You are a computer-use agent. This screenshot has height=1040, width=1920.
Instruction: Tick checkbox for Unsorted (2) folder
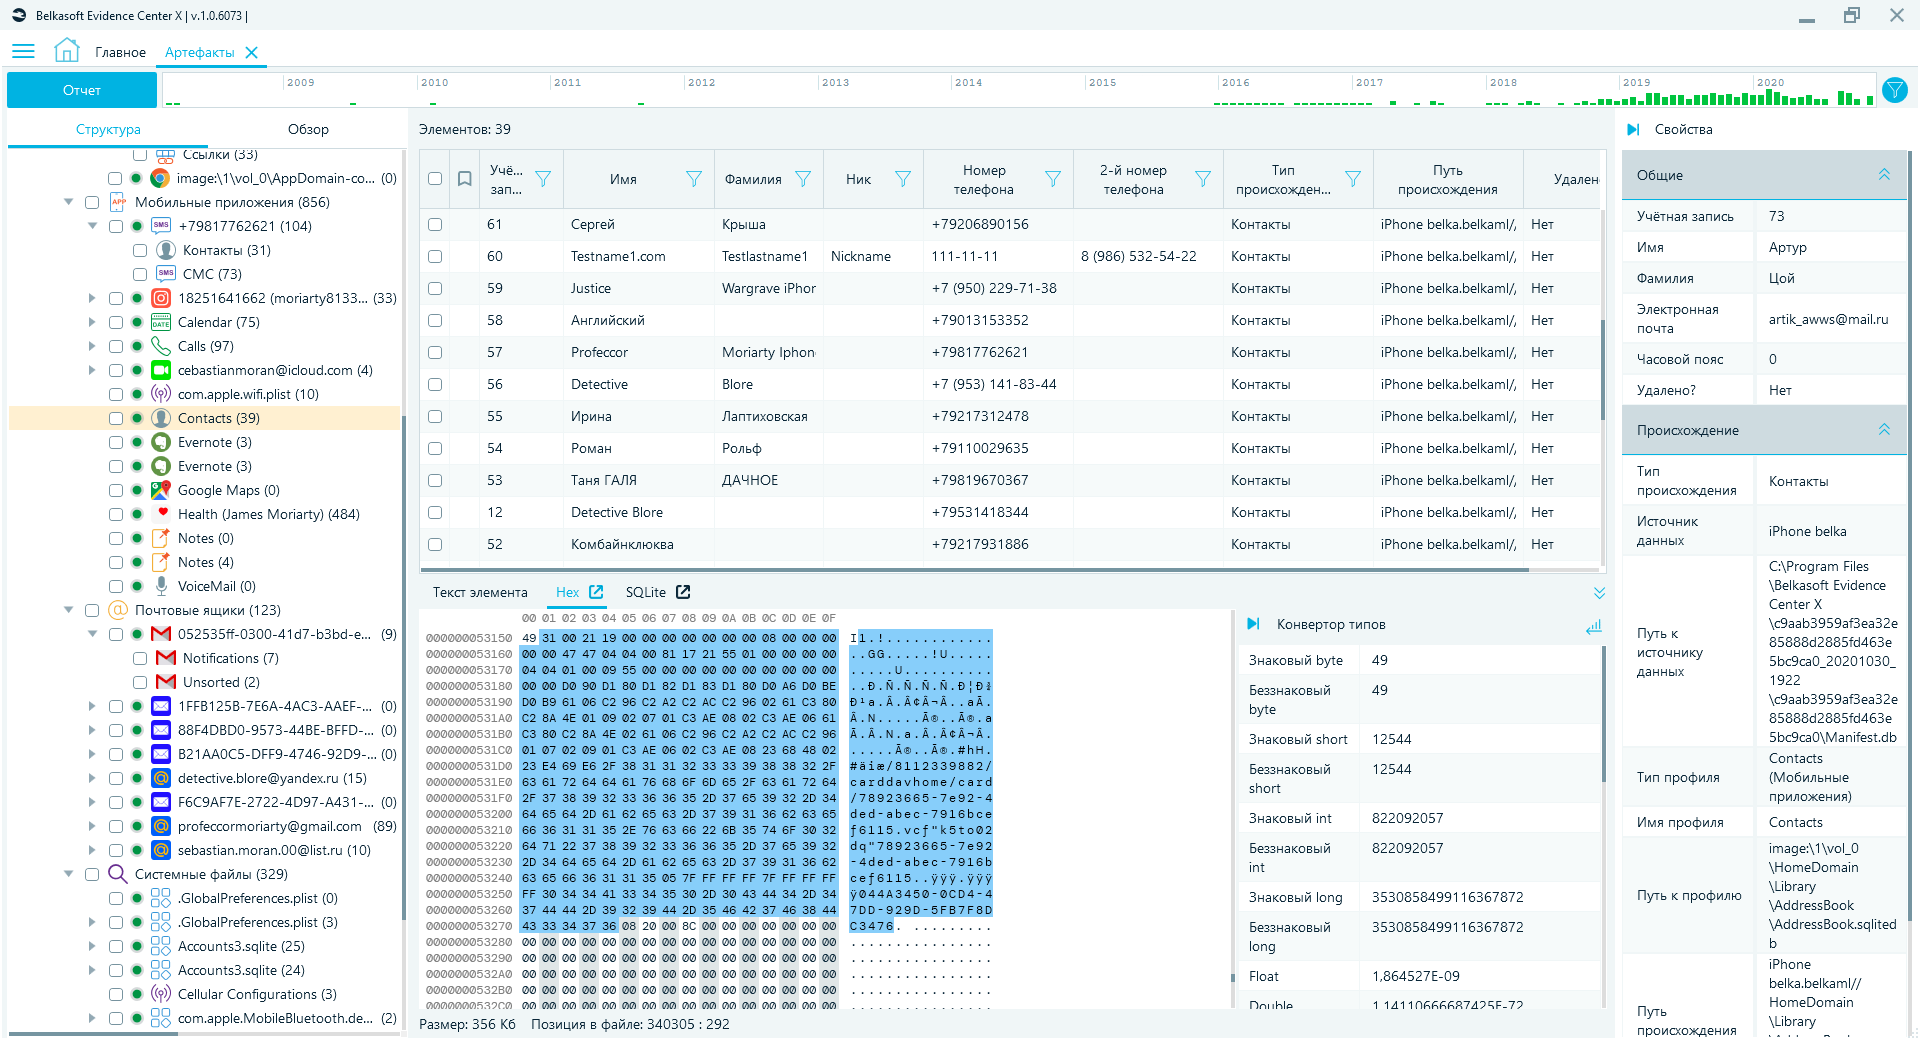(x=140, y=682)
